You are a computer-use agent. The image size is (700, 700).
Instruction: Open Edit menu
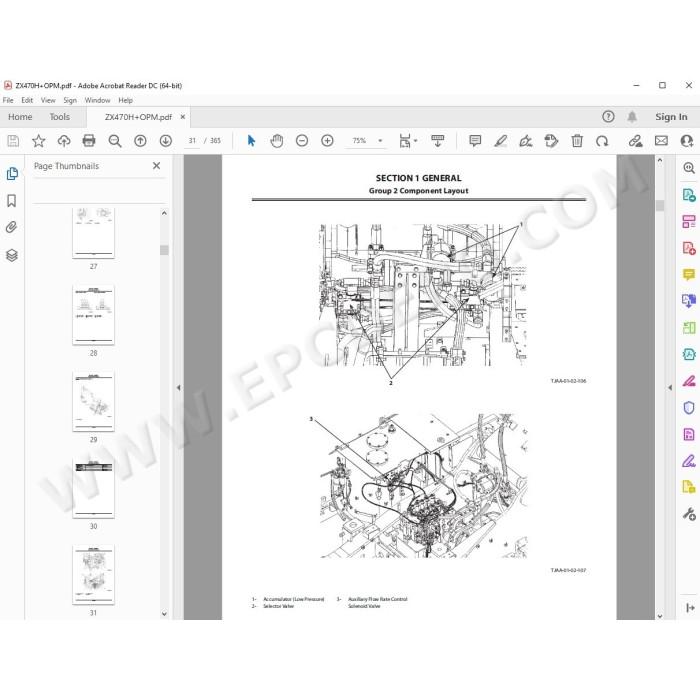tap(27, 100)
